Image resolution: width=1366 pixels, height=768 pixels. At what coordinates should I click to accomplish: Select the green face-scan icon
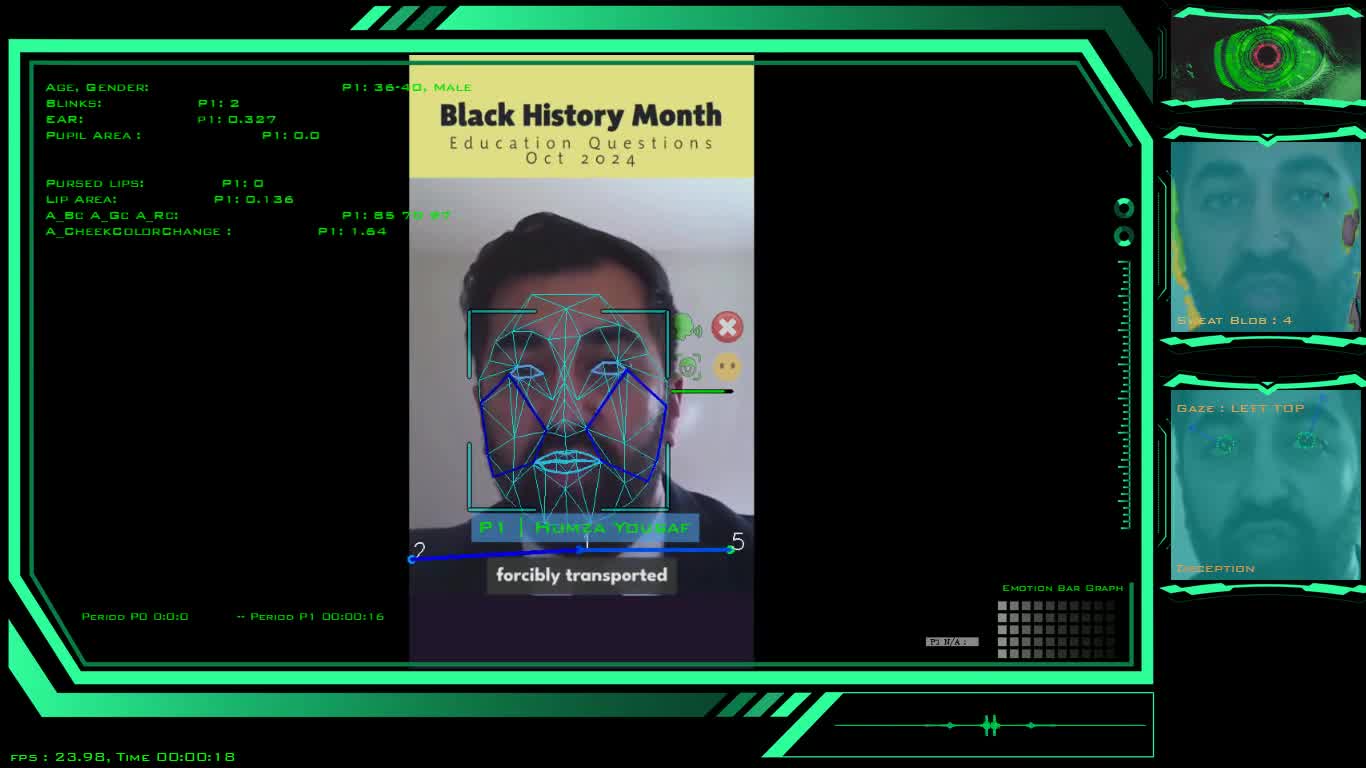pyautogui.click(x=688, y=367)
